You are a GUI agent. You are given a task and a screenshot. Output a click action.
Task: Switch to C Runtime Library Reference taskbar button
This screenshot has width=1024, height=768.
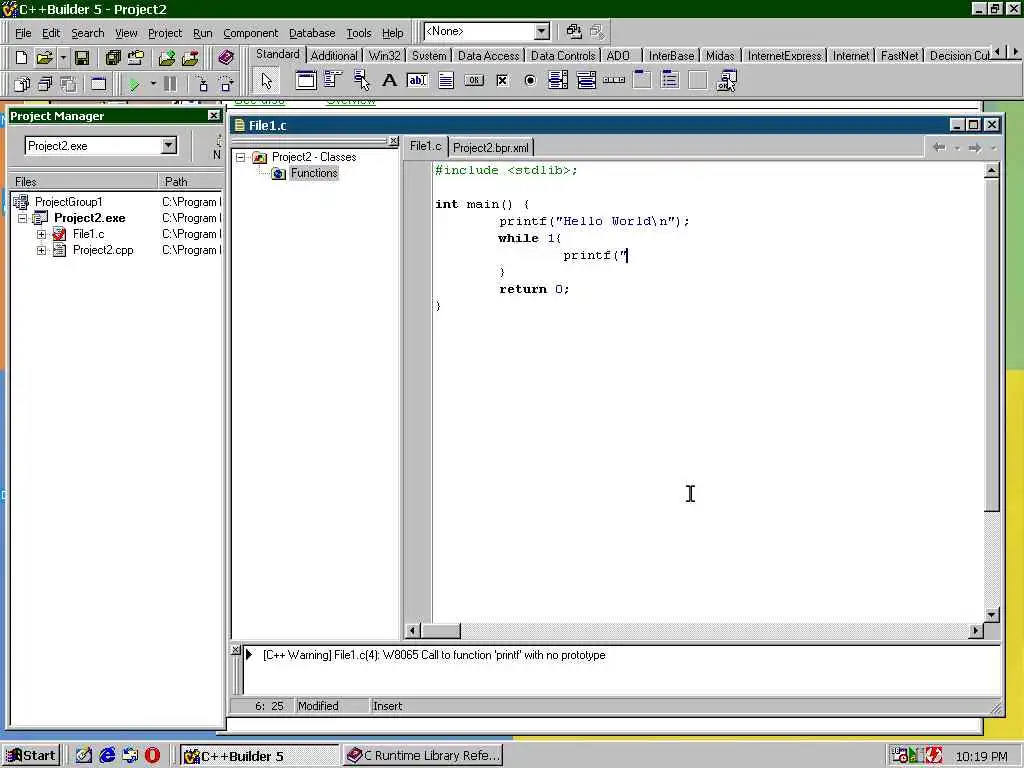coord(423,756)
